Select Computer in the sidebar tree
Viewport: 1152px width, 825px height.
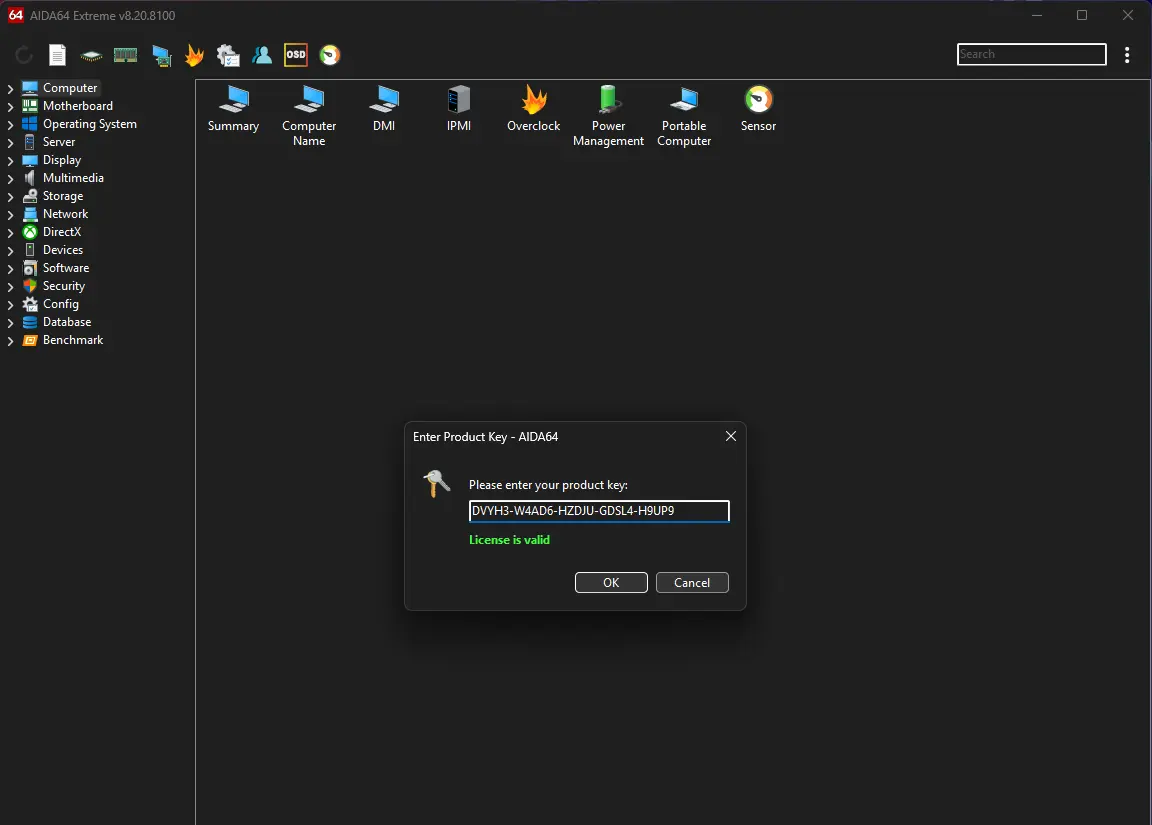tap(70, 87)
